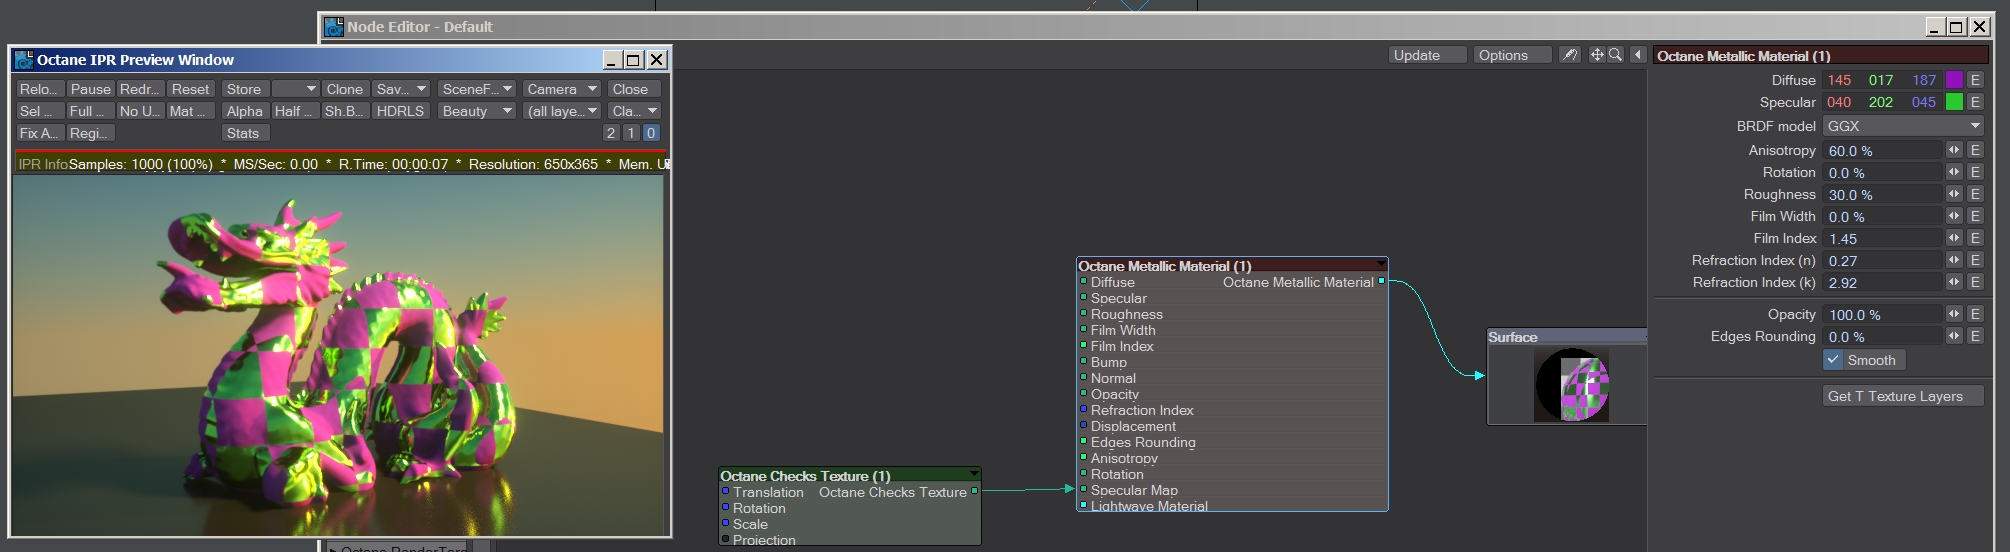Image resolution: width=2010 pixels, height=552 pixels.
Task: Select the pan (four-arrow) icon in Node Editor
Action: 1597,55
